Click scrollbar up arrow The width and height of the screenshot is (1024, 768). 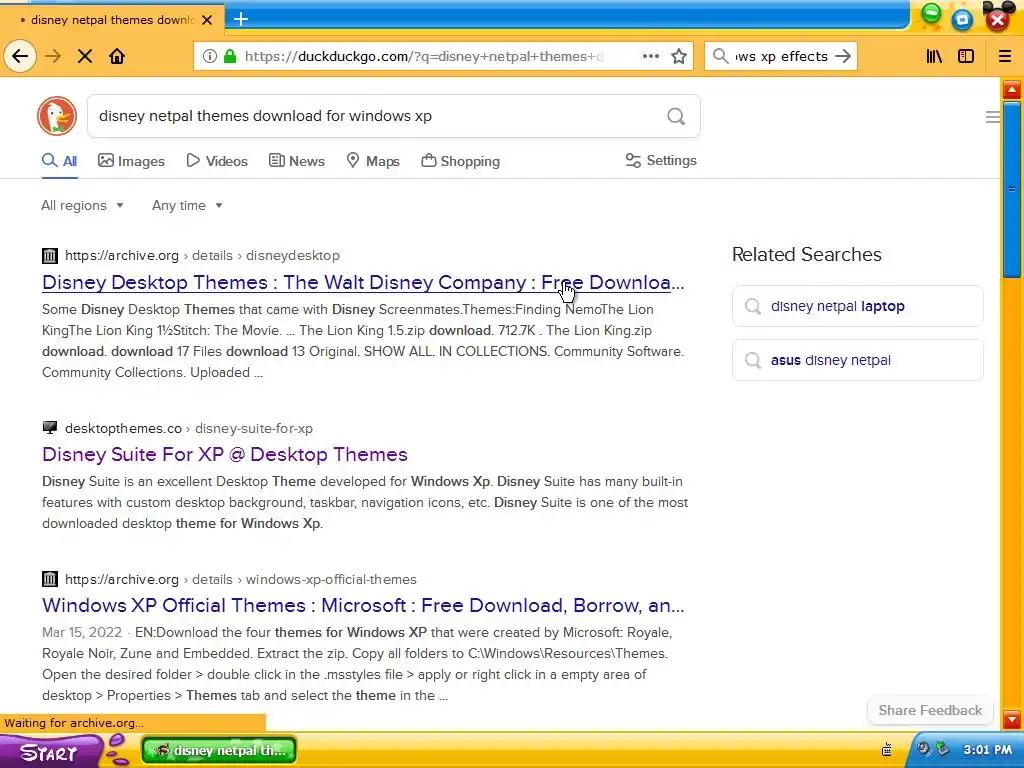click(1012, 89)
